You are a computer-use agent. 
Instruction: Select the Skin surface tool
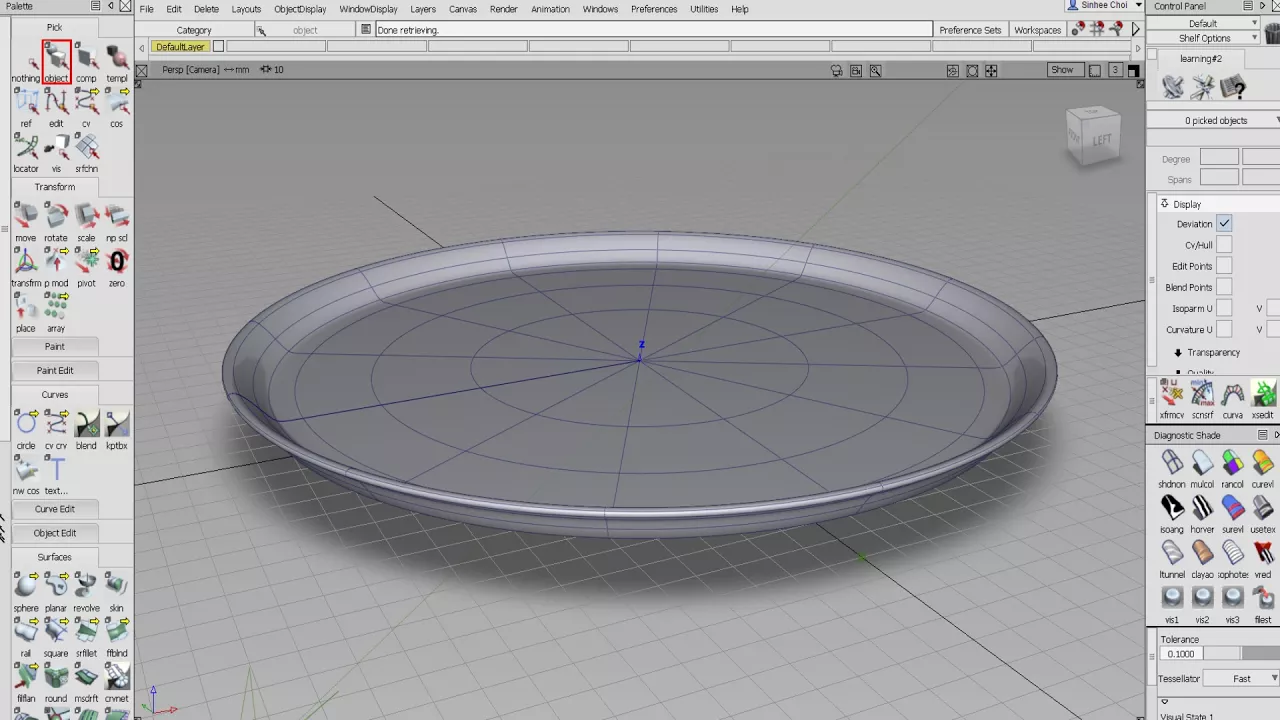117,590
